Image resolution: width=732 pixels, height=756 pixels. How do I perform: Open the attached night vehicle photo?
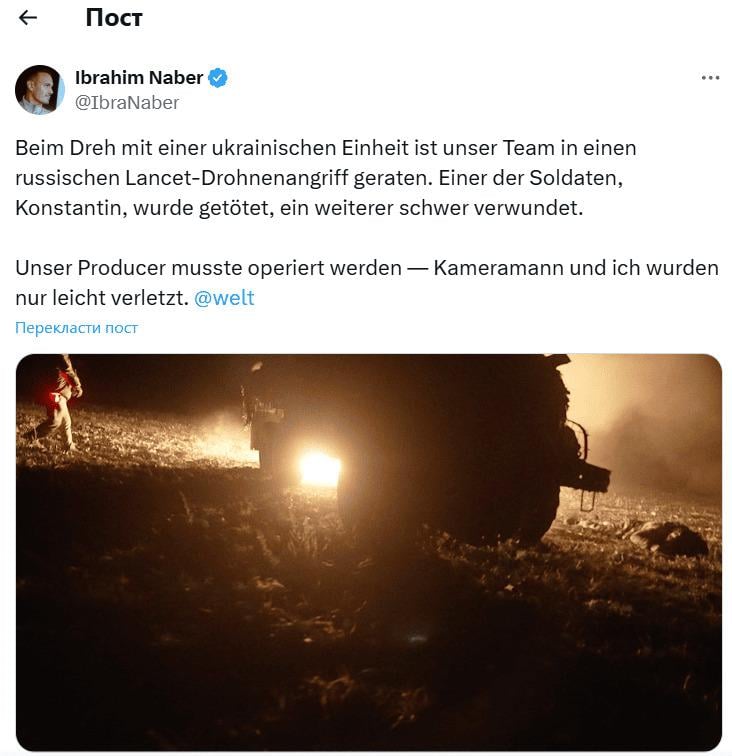(368, 552)
